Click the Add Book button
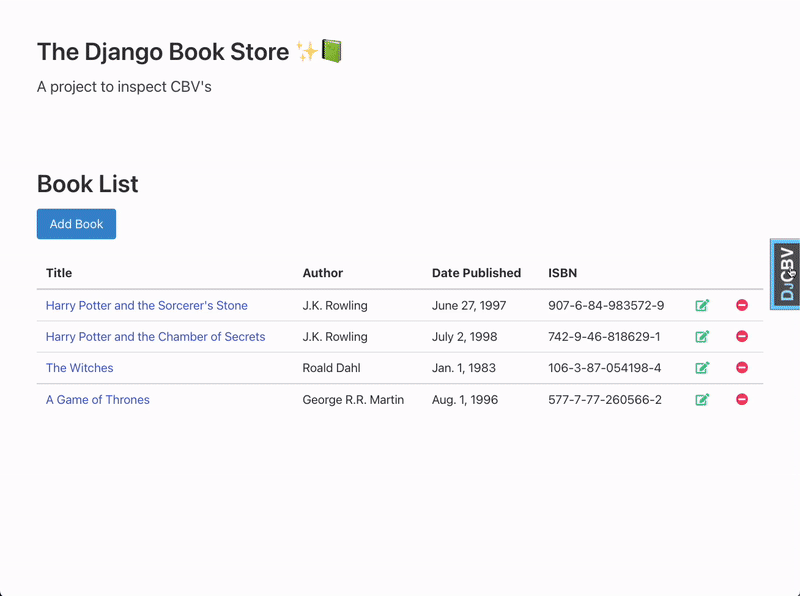 tap(76, 224)
